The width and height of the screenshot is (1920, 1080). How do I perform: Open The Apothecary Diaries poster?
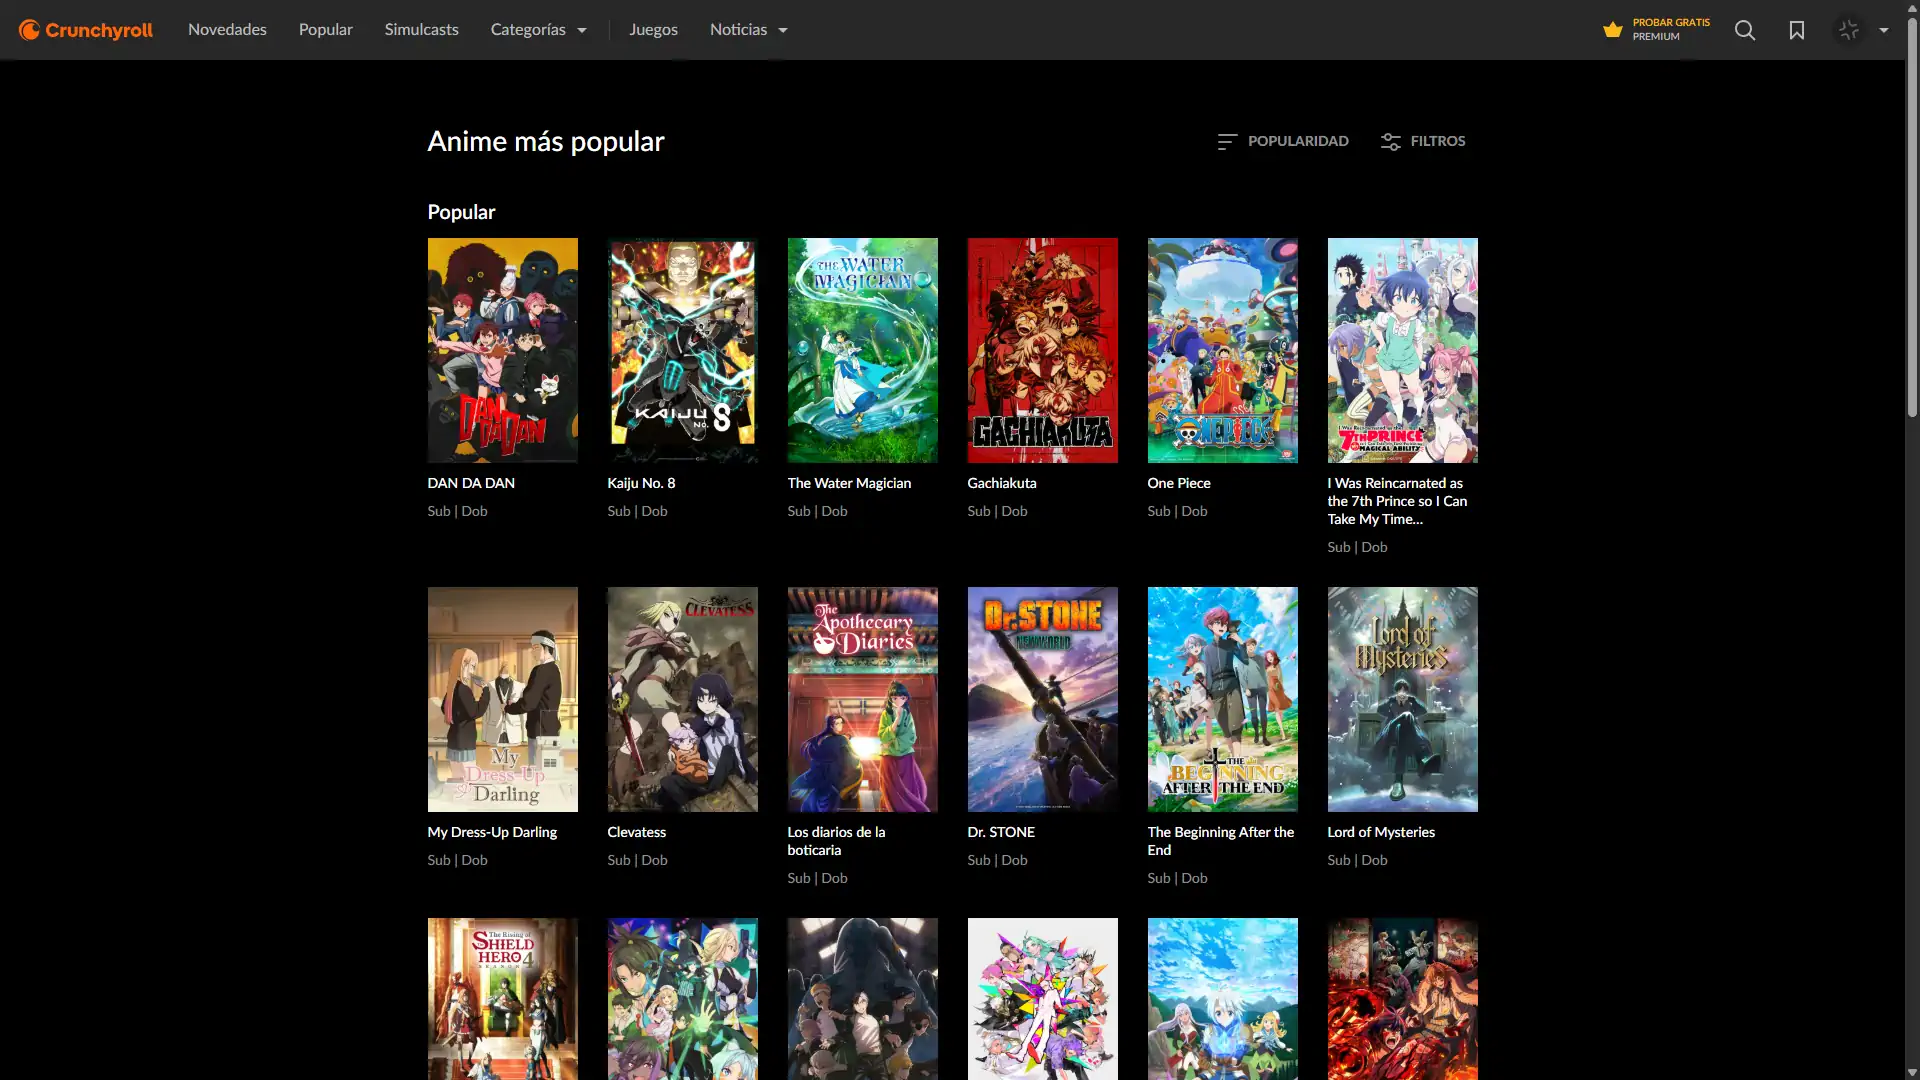(x=862, y=699)
